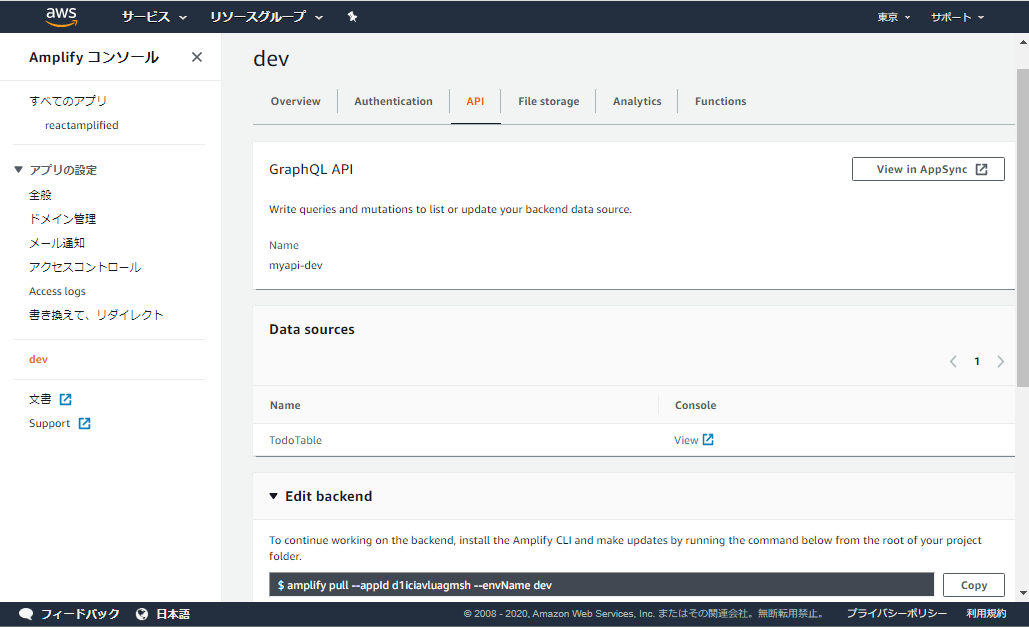Screen dimensions: 1029x627
Task: Copy the amplify pull command
Action: [974, 585]
